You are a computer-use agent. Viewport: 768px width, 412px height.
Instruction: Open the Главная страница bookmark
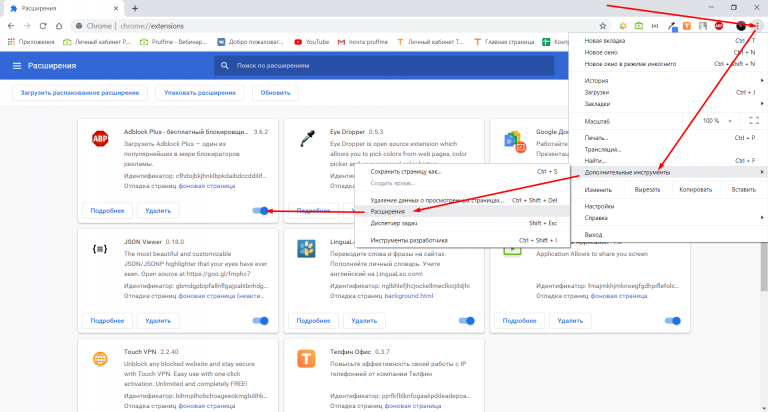[x=504, y=42]
